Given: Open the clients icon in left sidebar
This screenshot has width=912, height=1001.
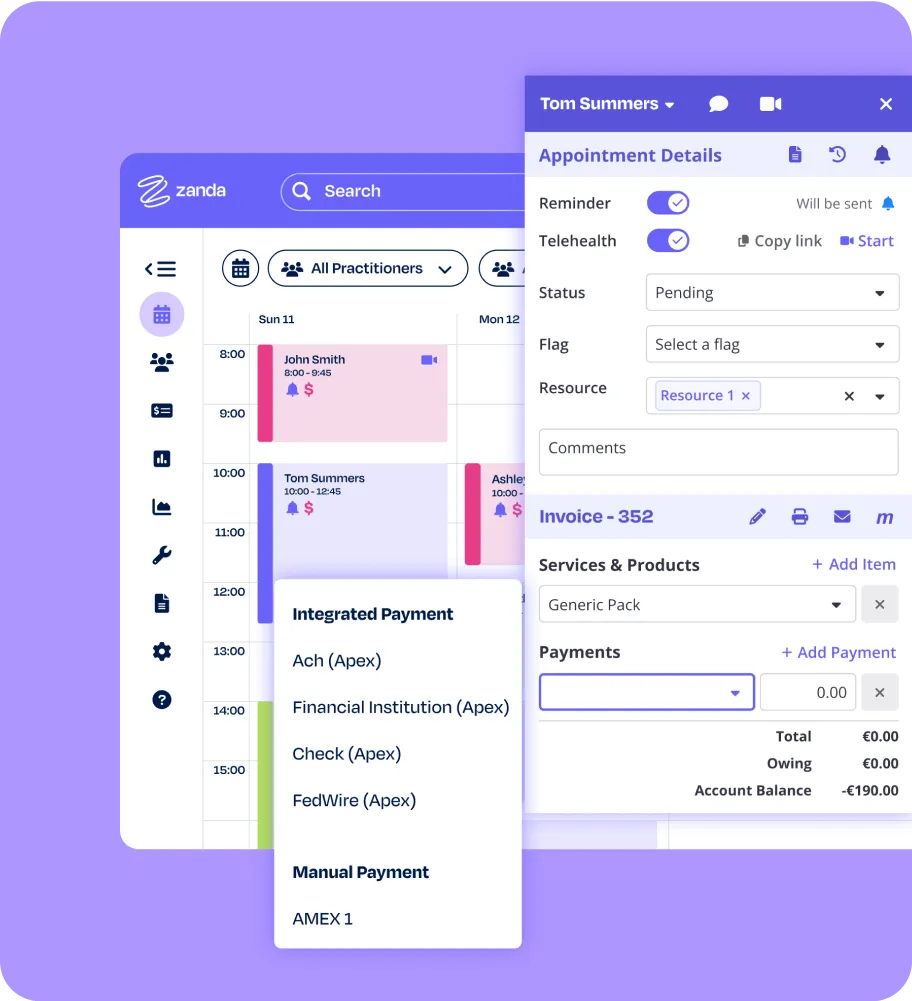Looking at the screenshot, I should pyautogui.click(x=161, y=363).
